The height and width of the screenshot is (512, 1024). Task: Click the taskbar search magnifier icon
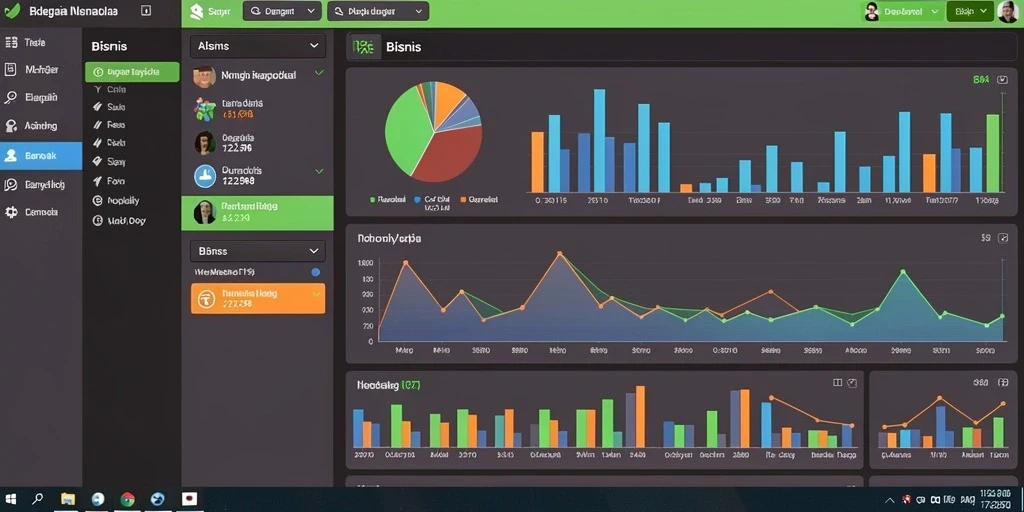(38, 499)
